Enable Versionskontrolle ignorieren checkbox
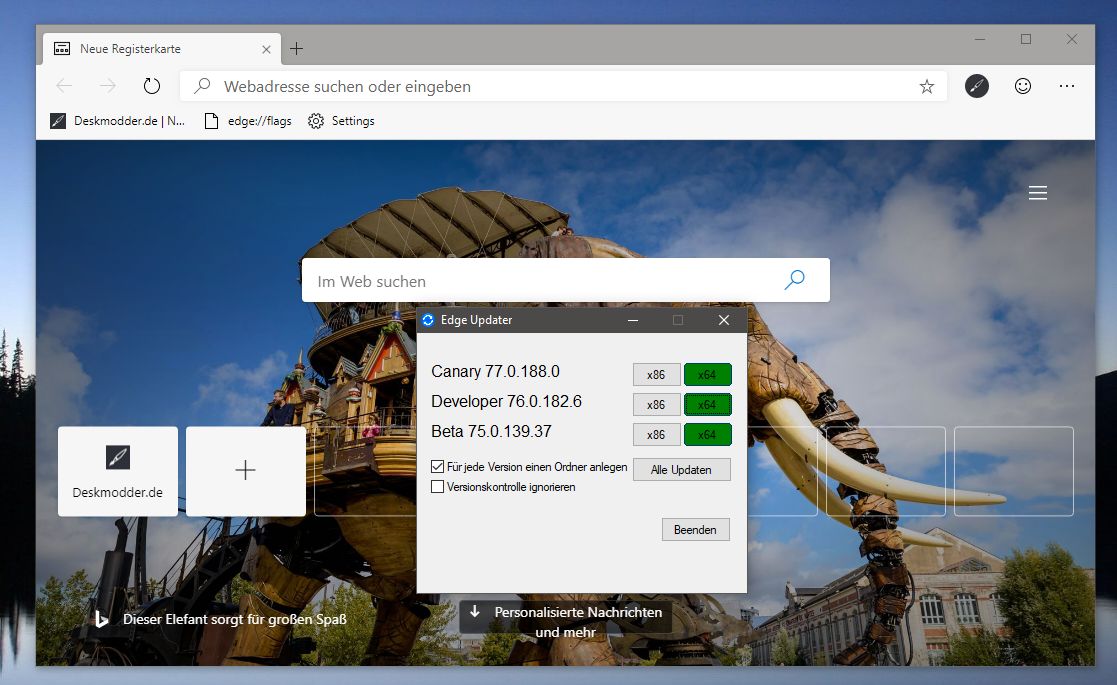 [x=437, y=487]
